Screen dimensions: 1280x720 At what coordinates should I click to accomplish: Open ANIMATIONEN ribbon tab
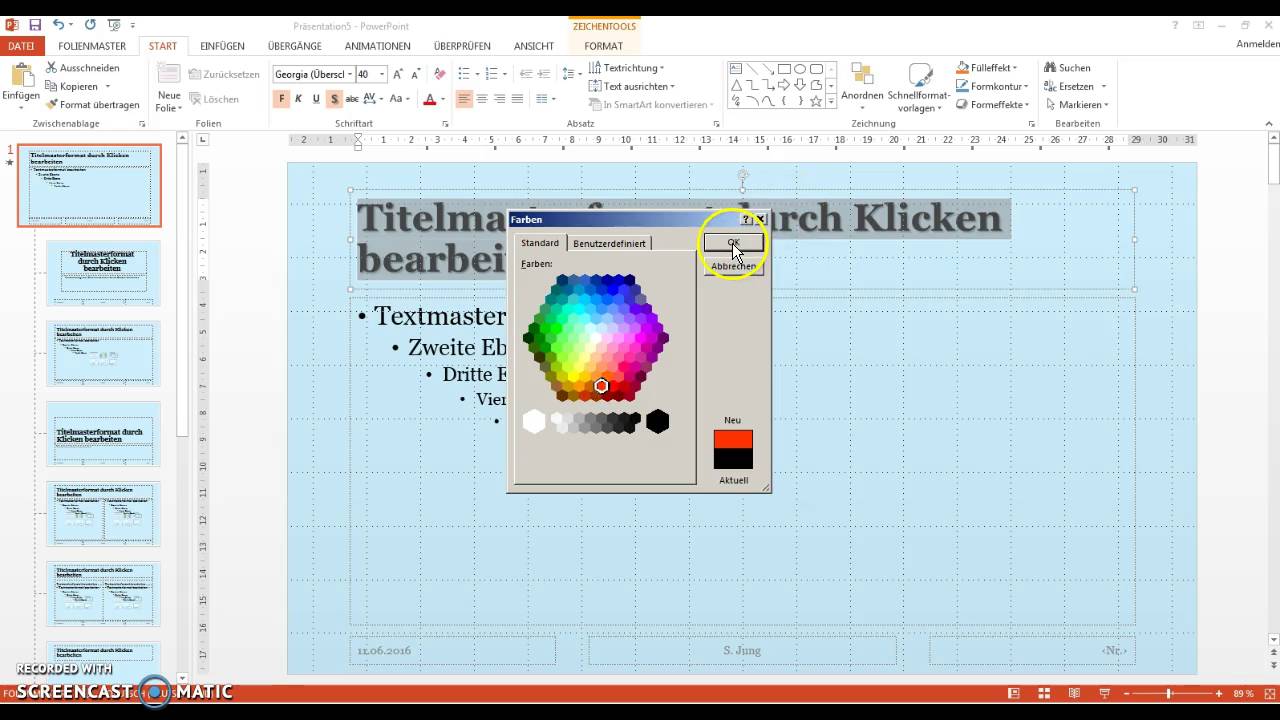point(378,46)
